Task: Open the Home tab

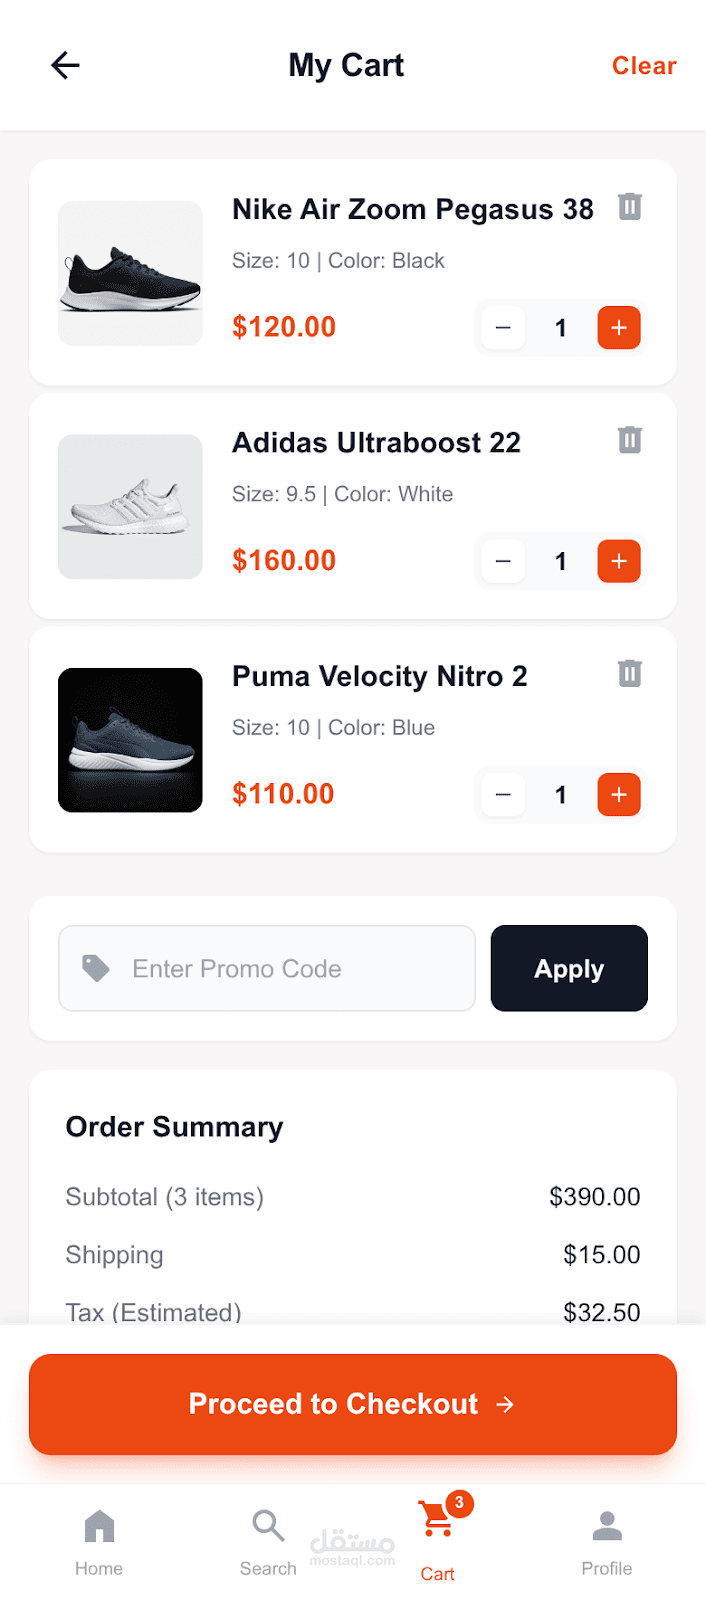Action: pos(99,1540)
